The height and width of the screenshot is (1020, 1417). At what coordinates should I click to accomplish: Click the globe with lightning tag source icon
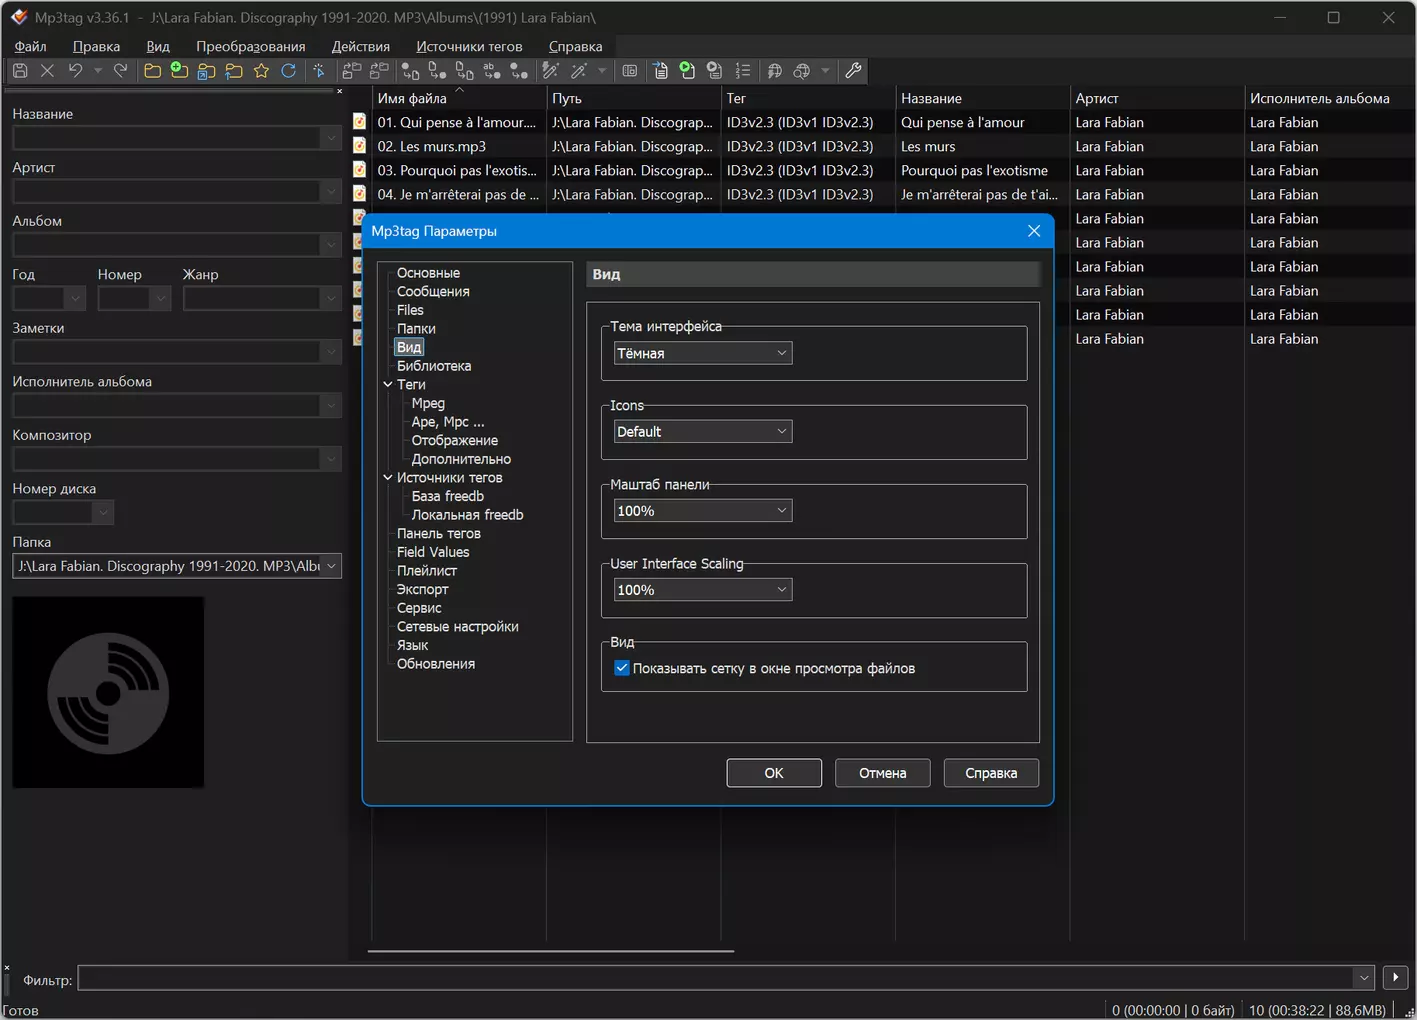click(x=774, y=71)
